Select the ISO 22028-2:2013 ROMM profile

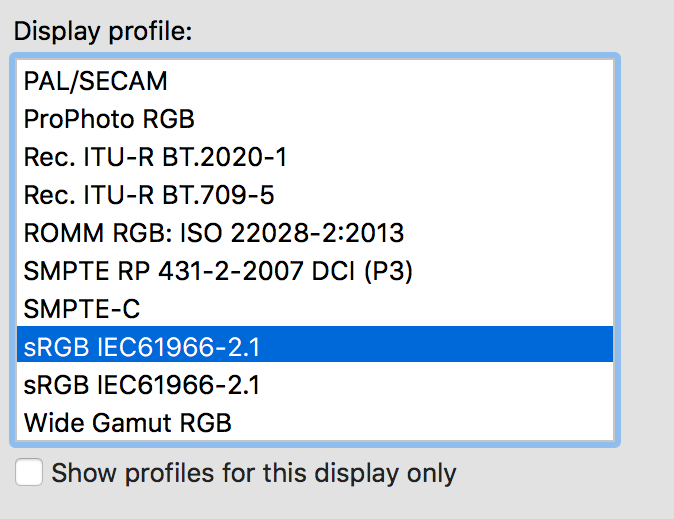tap(214, 233)
